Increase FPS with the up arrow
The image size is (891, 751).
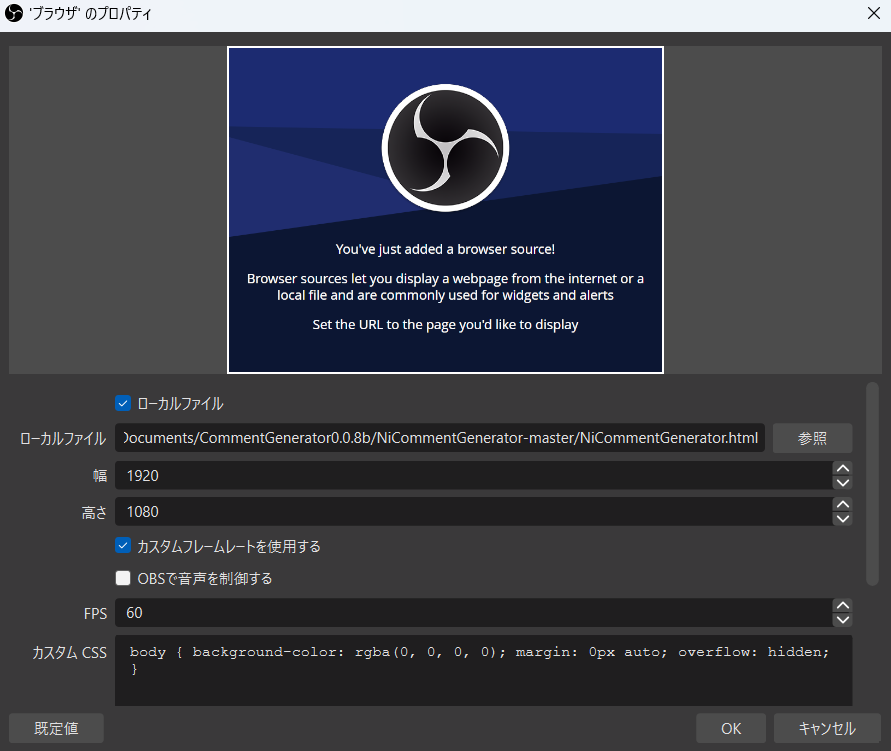843,606
